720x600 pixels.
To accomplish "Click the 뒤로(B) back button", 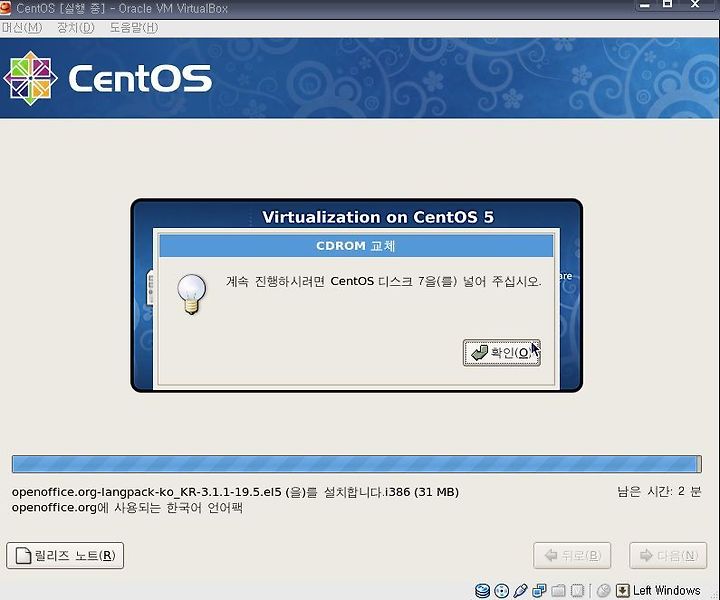I will pos(572,555).
